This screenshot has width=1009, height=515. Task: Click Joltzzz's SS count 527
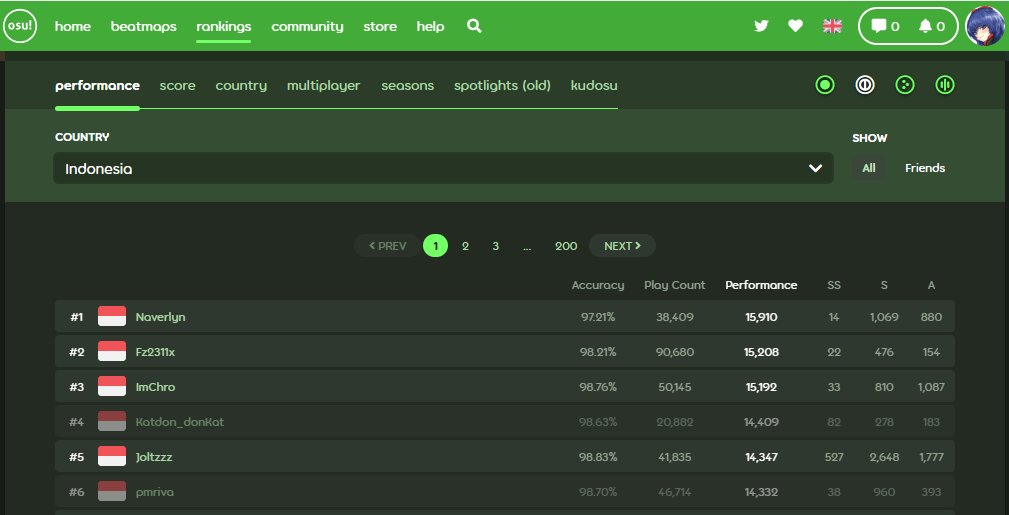pos(834,457)
